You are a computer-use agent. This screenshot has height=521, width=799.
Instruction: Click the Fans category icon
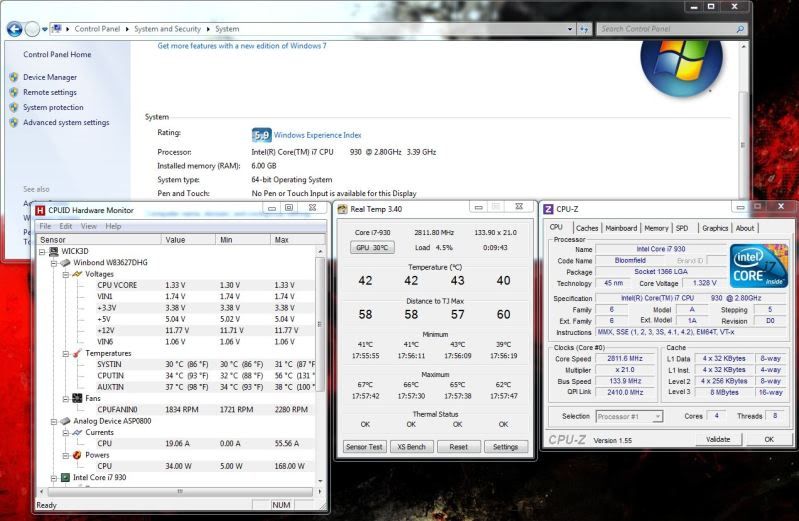point(77,398)
